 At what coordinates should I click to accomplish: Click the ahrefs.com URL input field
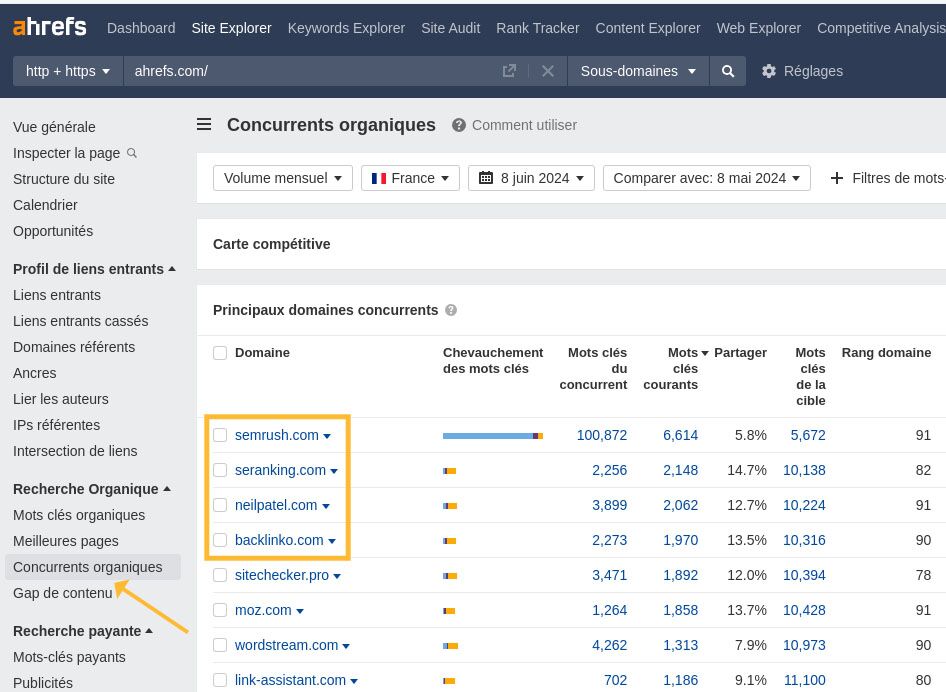point(300,71)
